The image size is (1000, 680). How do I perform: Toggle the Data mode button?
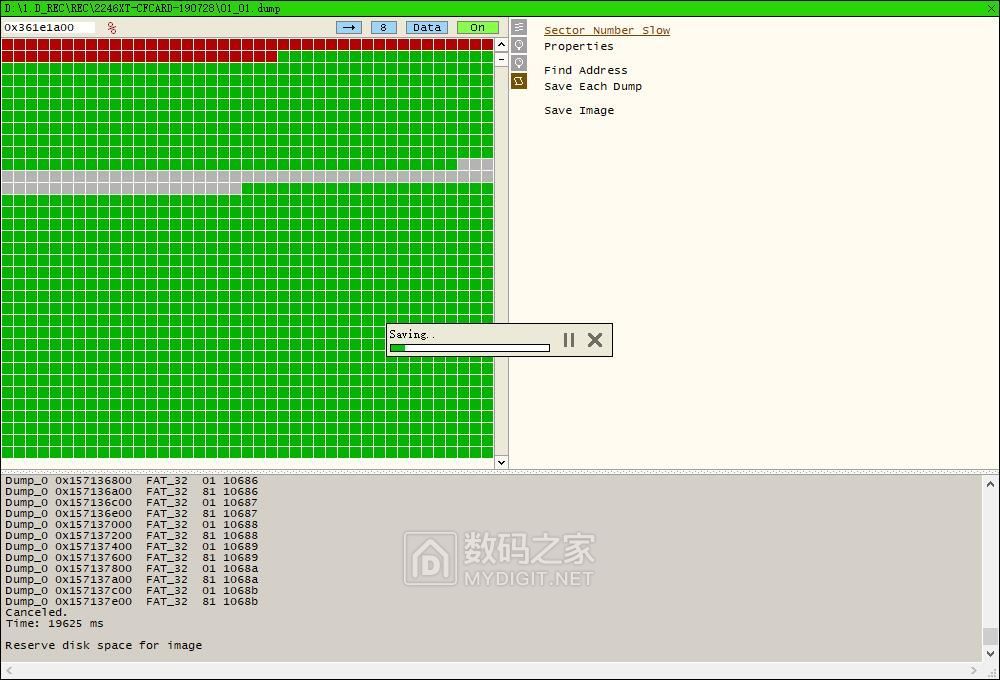[427, 27]
